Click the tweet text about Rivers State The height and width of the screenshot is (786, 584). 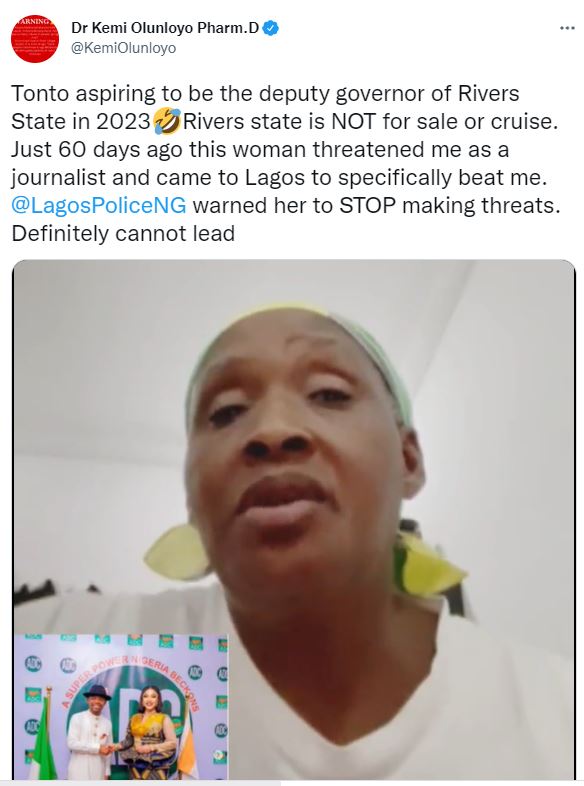[286, 164]
